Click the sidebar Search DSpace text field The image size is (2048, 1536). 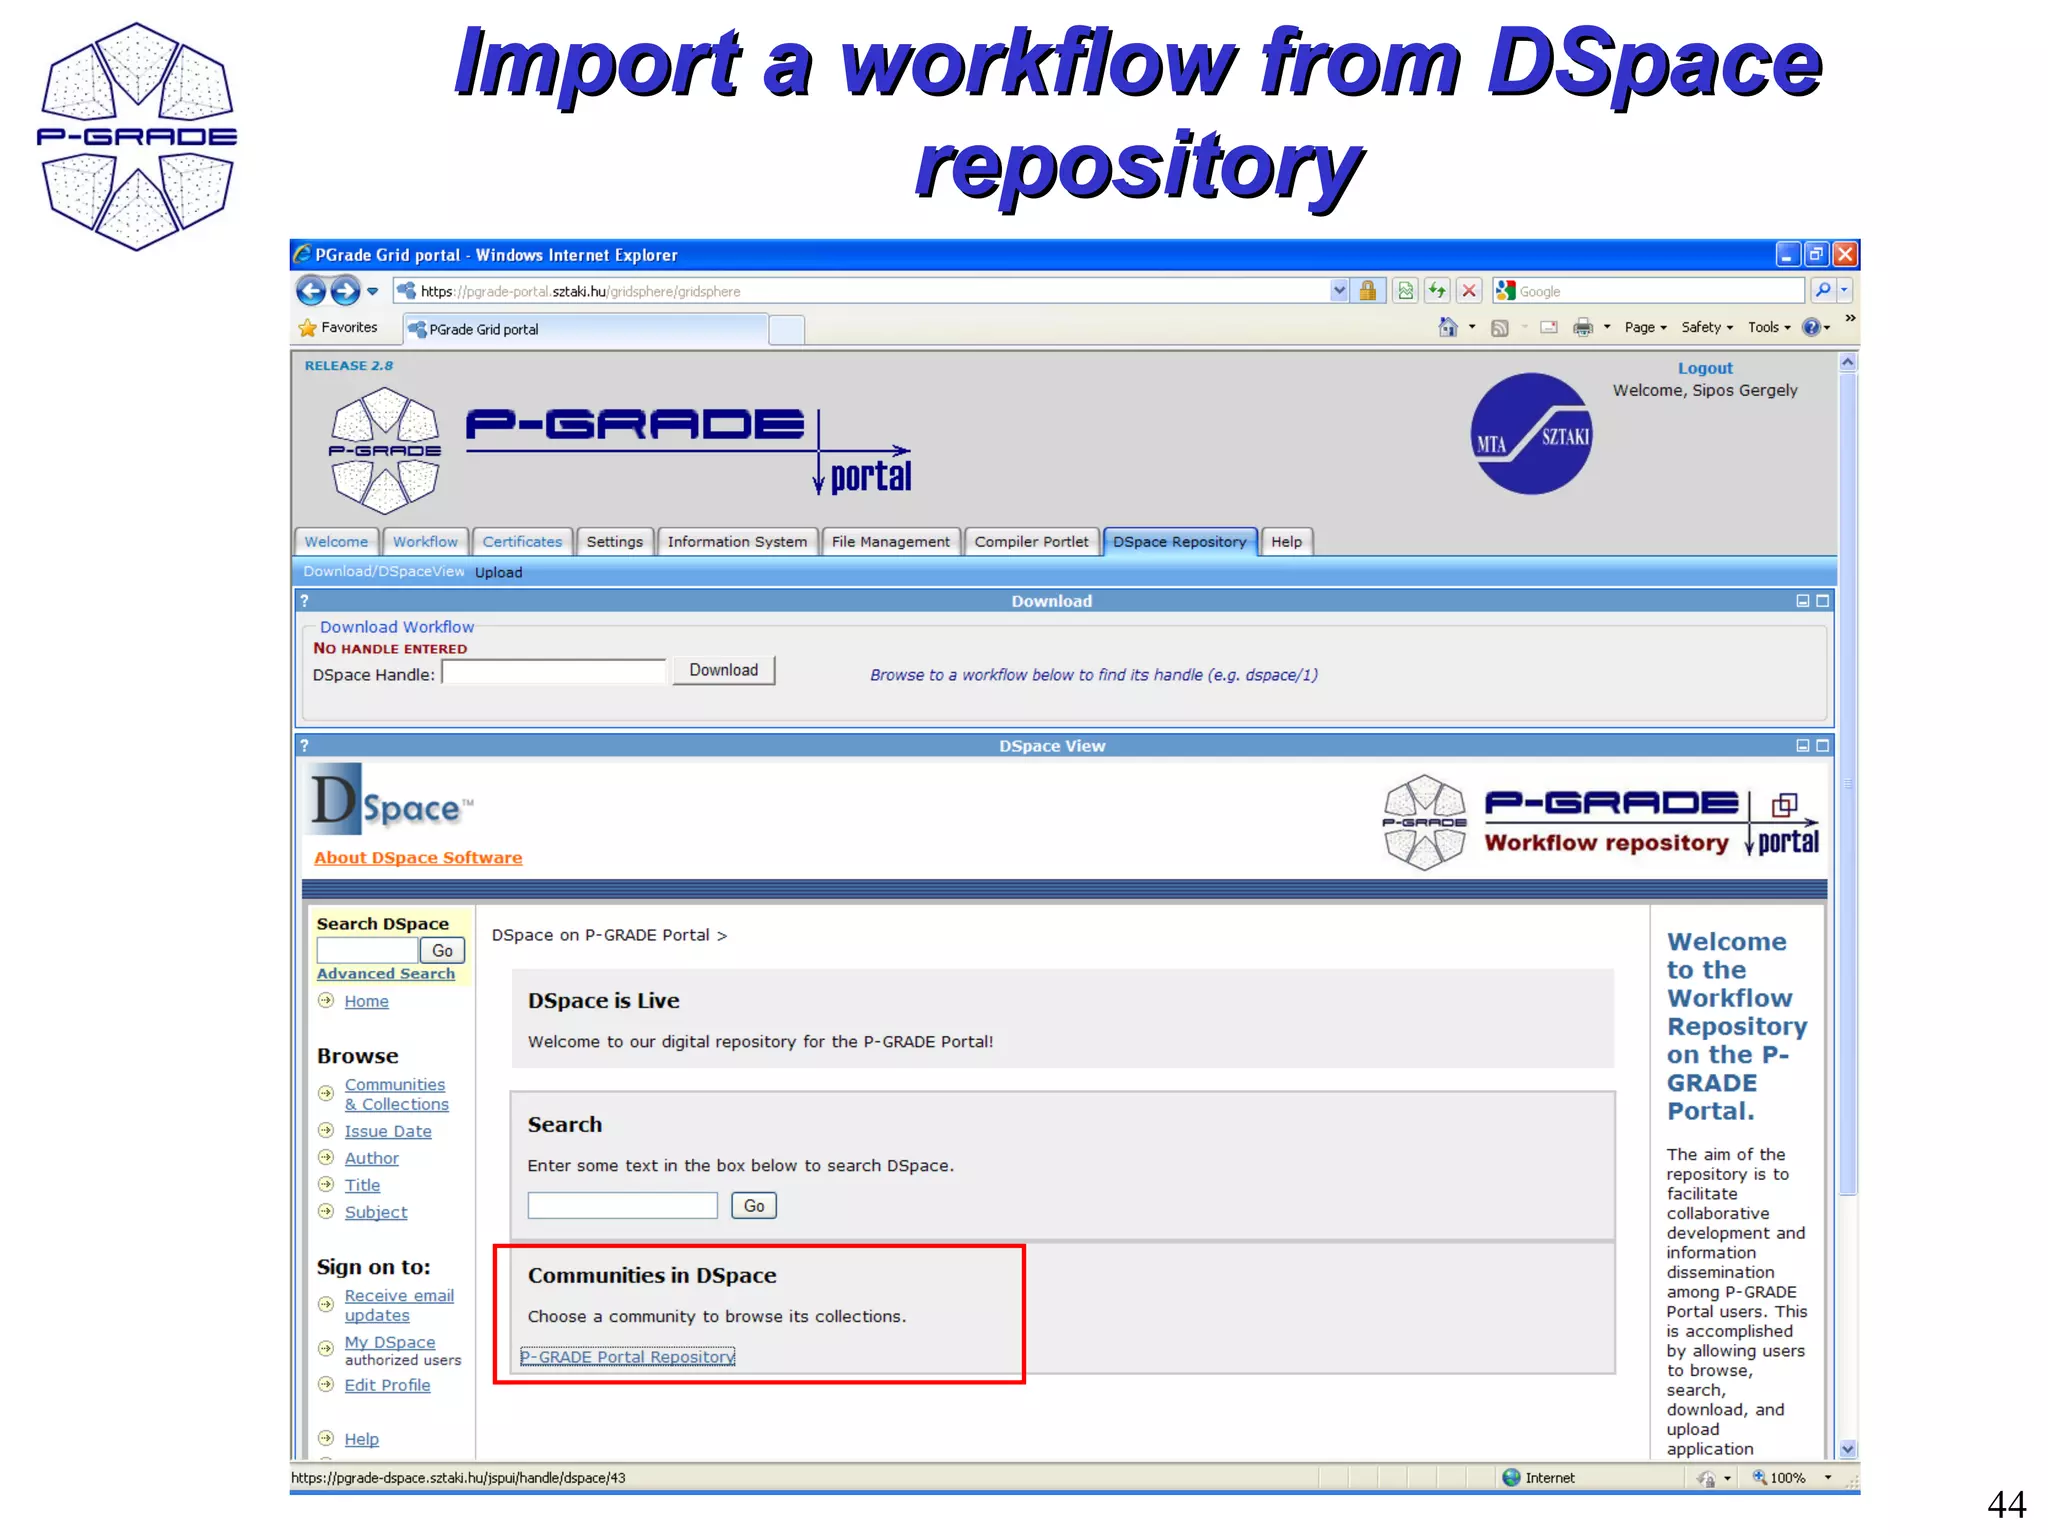coord(367,950)
